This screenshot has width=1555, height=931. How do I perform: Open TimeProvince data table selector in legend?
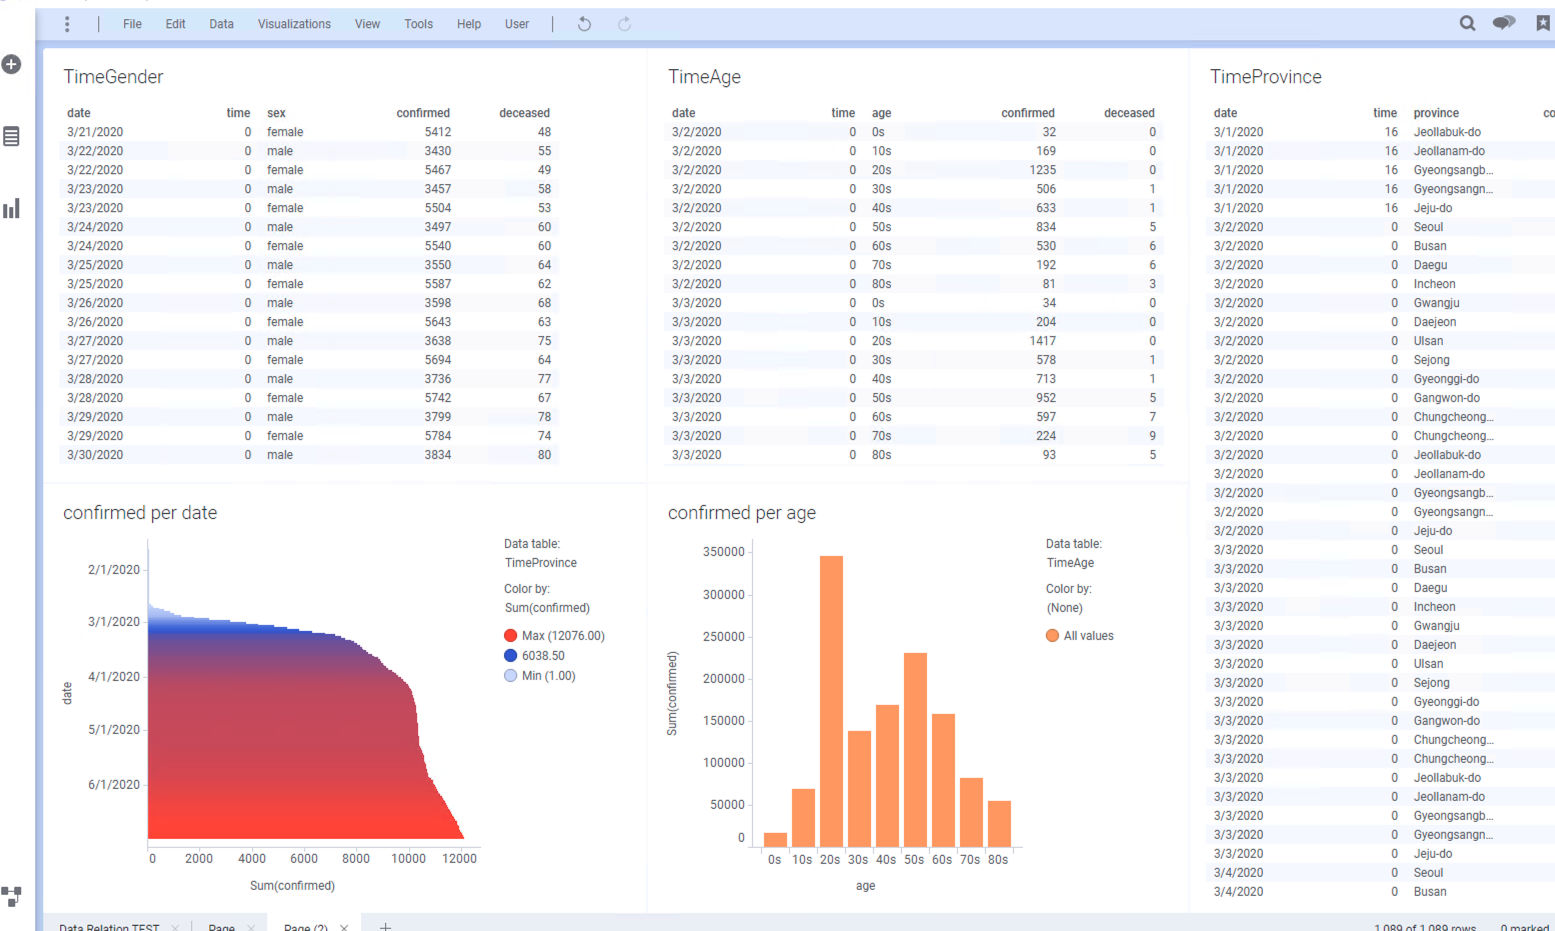[x=540, y=563]
